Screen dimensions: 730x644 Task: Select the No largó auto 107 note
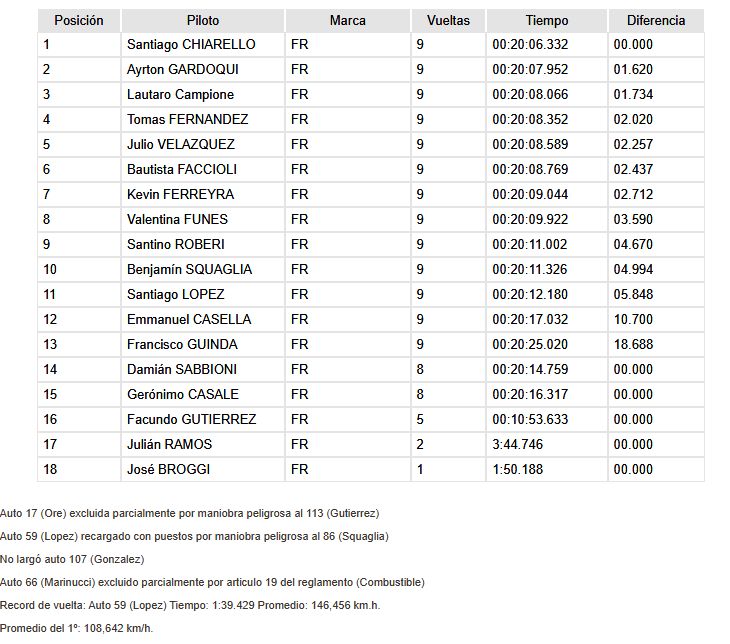pos(72,559)
